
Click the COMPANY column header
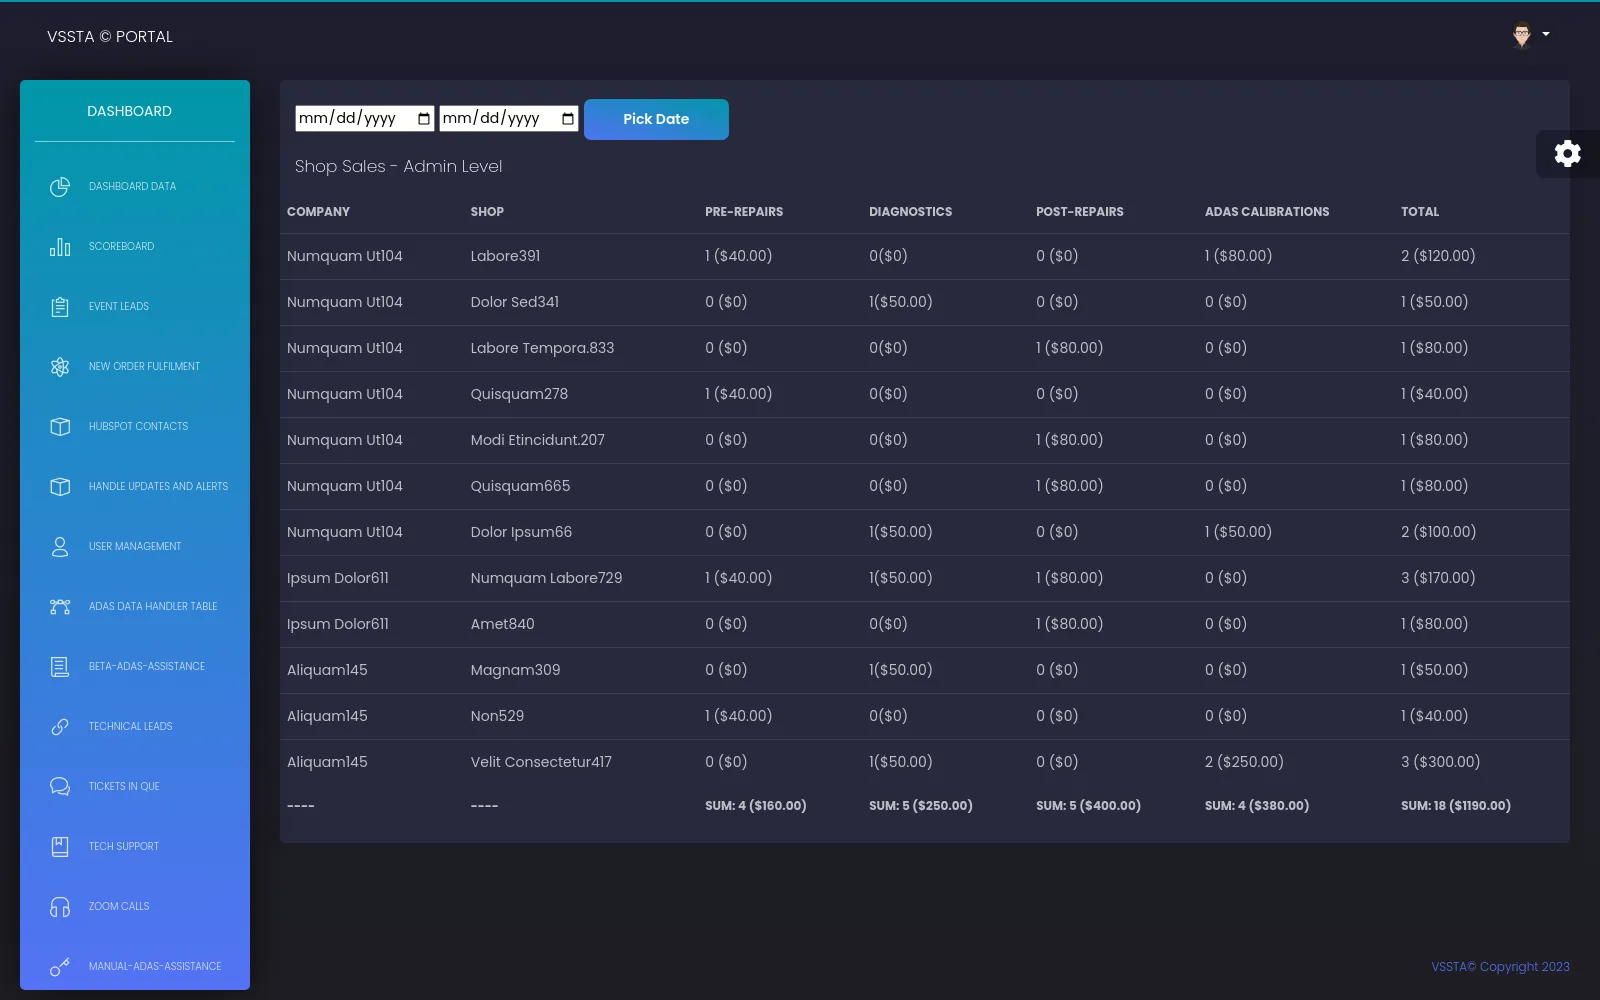[318, 212]
